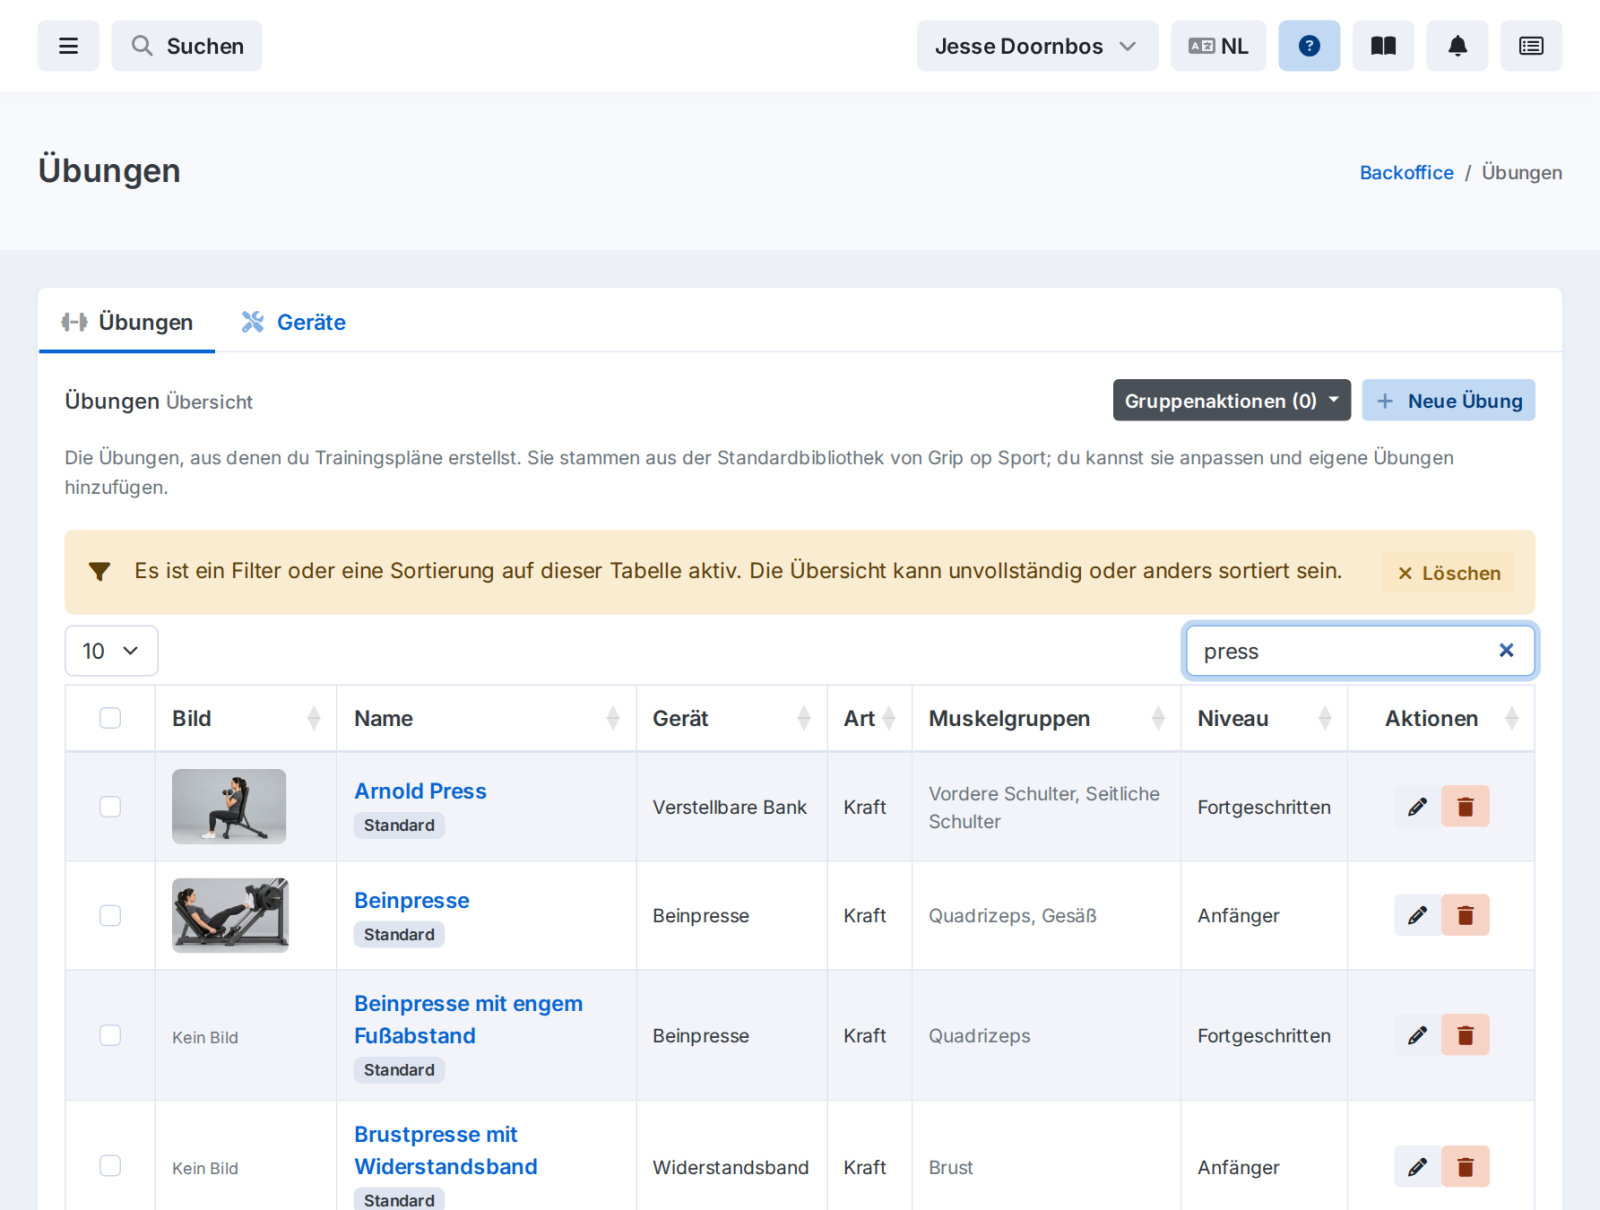1600x1210 pixels.
Task: View the Beinpresse thumbnail image
Action: (230, 915)
